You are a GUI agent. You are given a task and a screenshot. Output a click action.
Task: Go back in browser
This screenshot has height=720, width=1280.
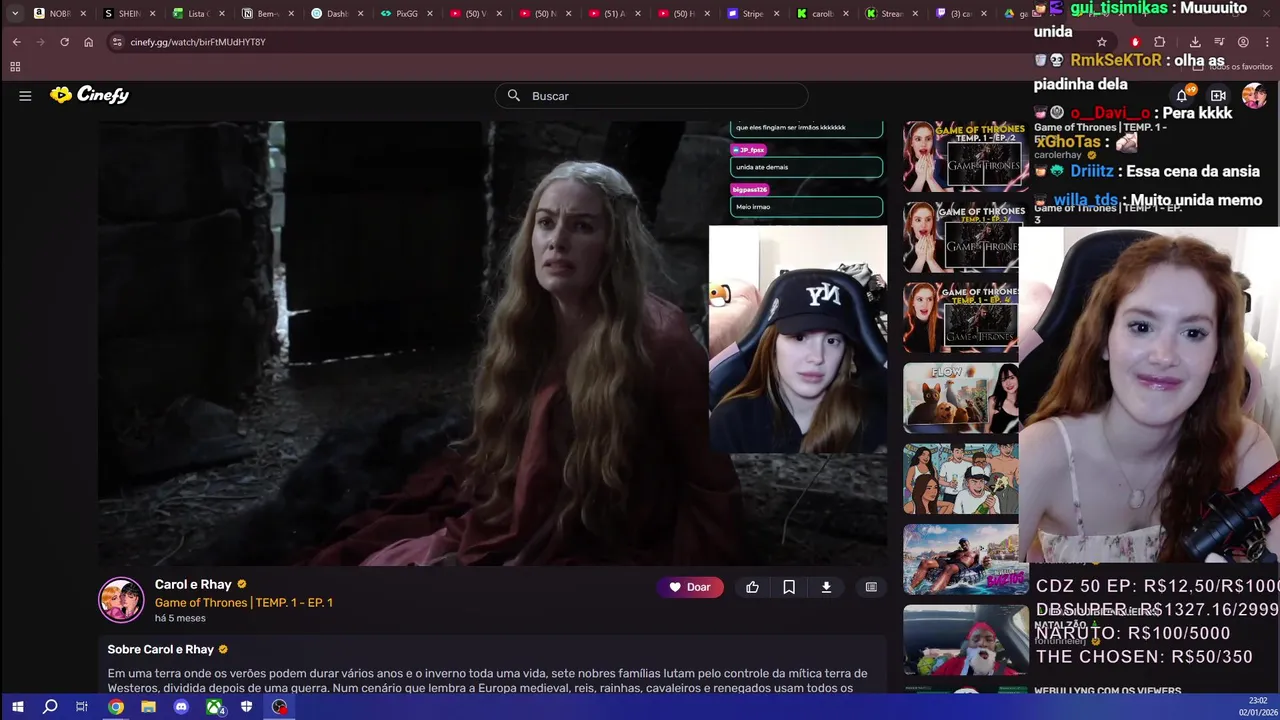(x=17, y=42)
